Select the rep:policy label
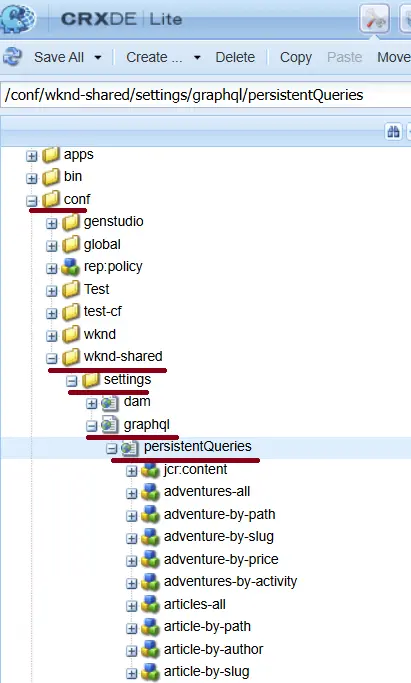This screenshot has height=683, width=411. [113, 267]
